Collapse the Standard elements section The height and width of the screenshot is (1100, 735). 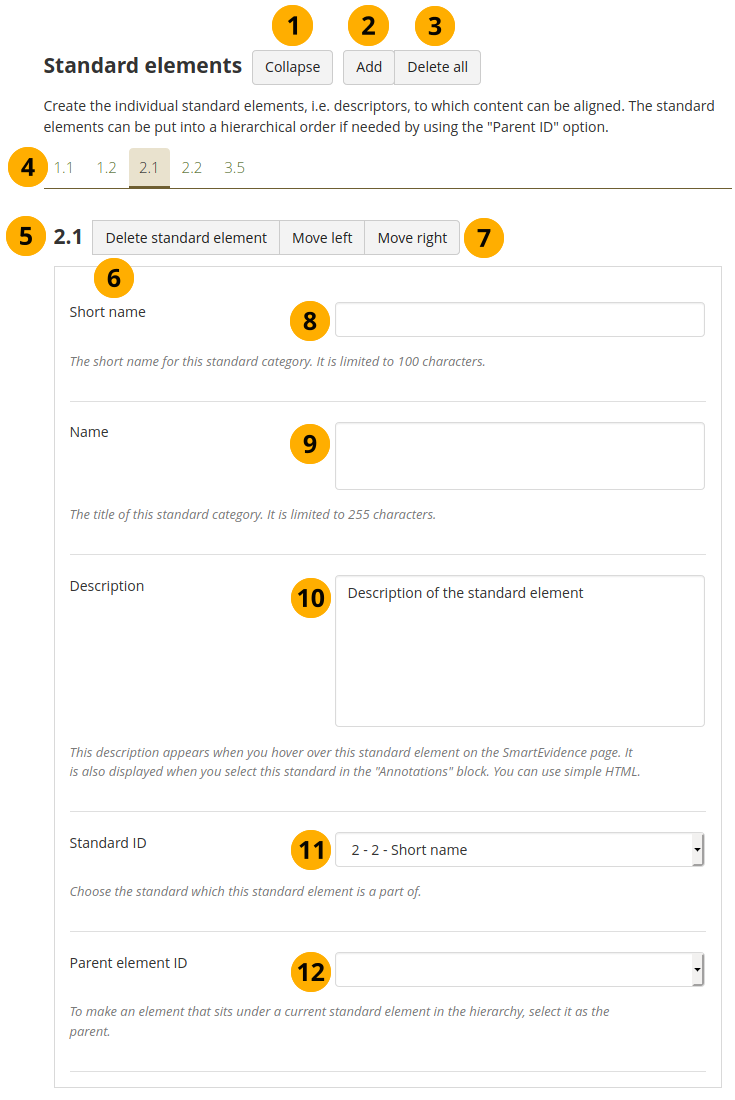coord(292,67)
